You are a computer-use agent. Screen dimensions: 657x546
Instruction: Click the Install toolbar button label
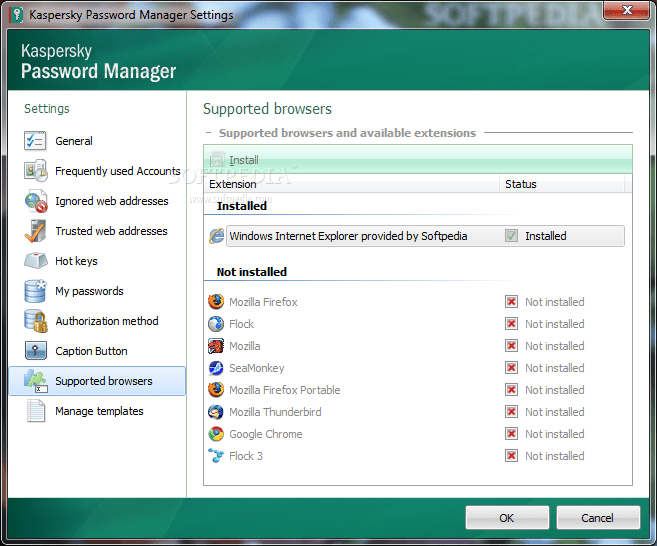(244, 160)
